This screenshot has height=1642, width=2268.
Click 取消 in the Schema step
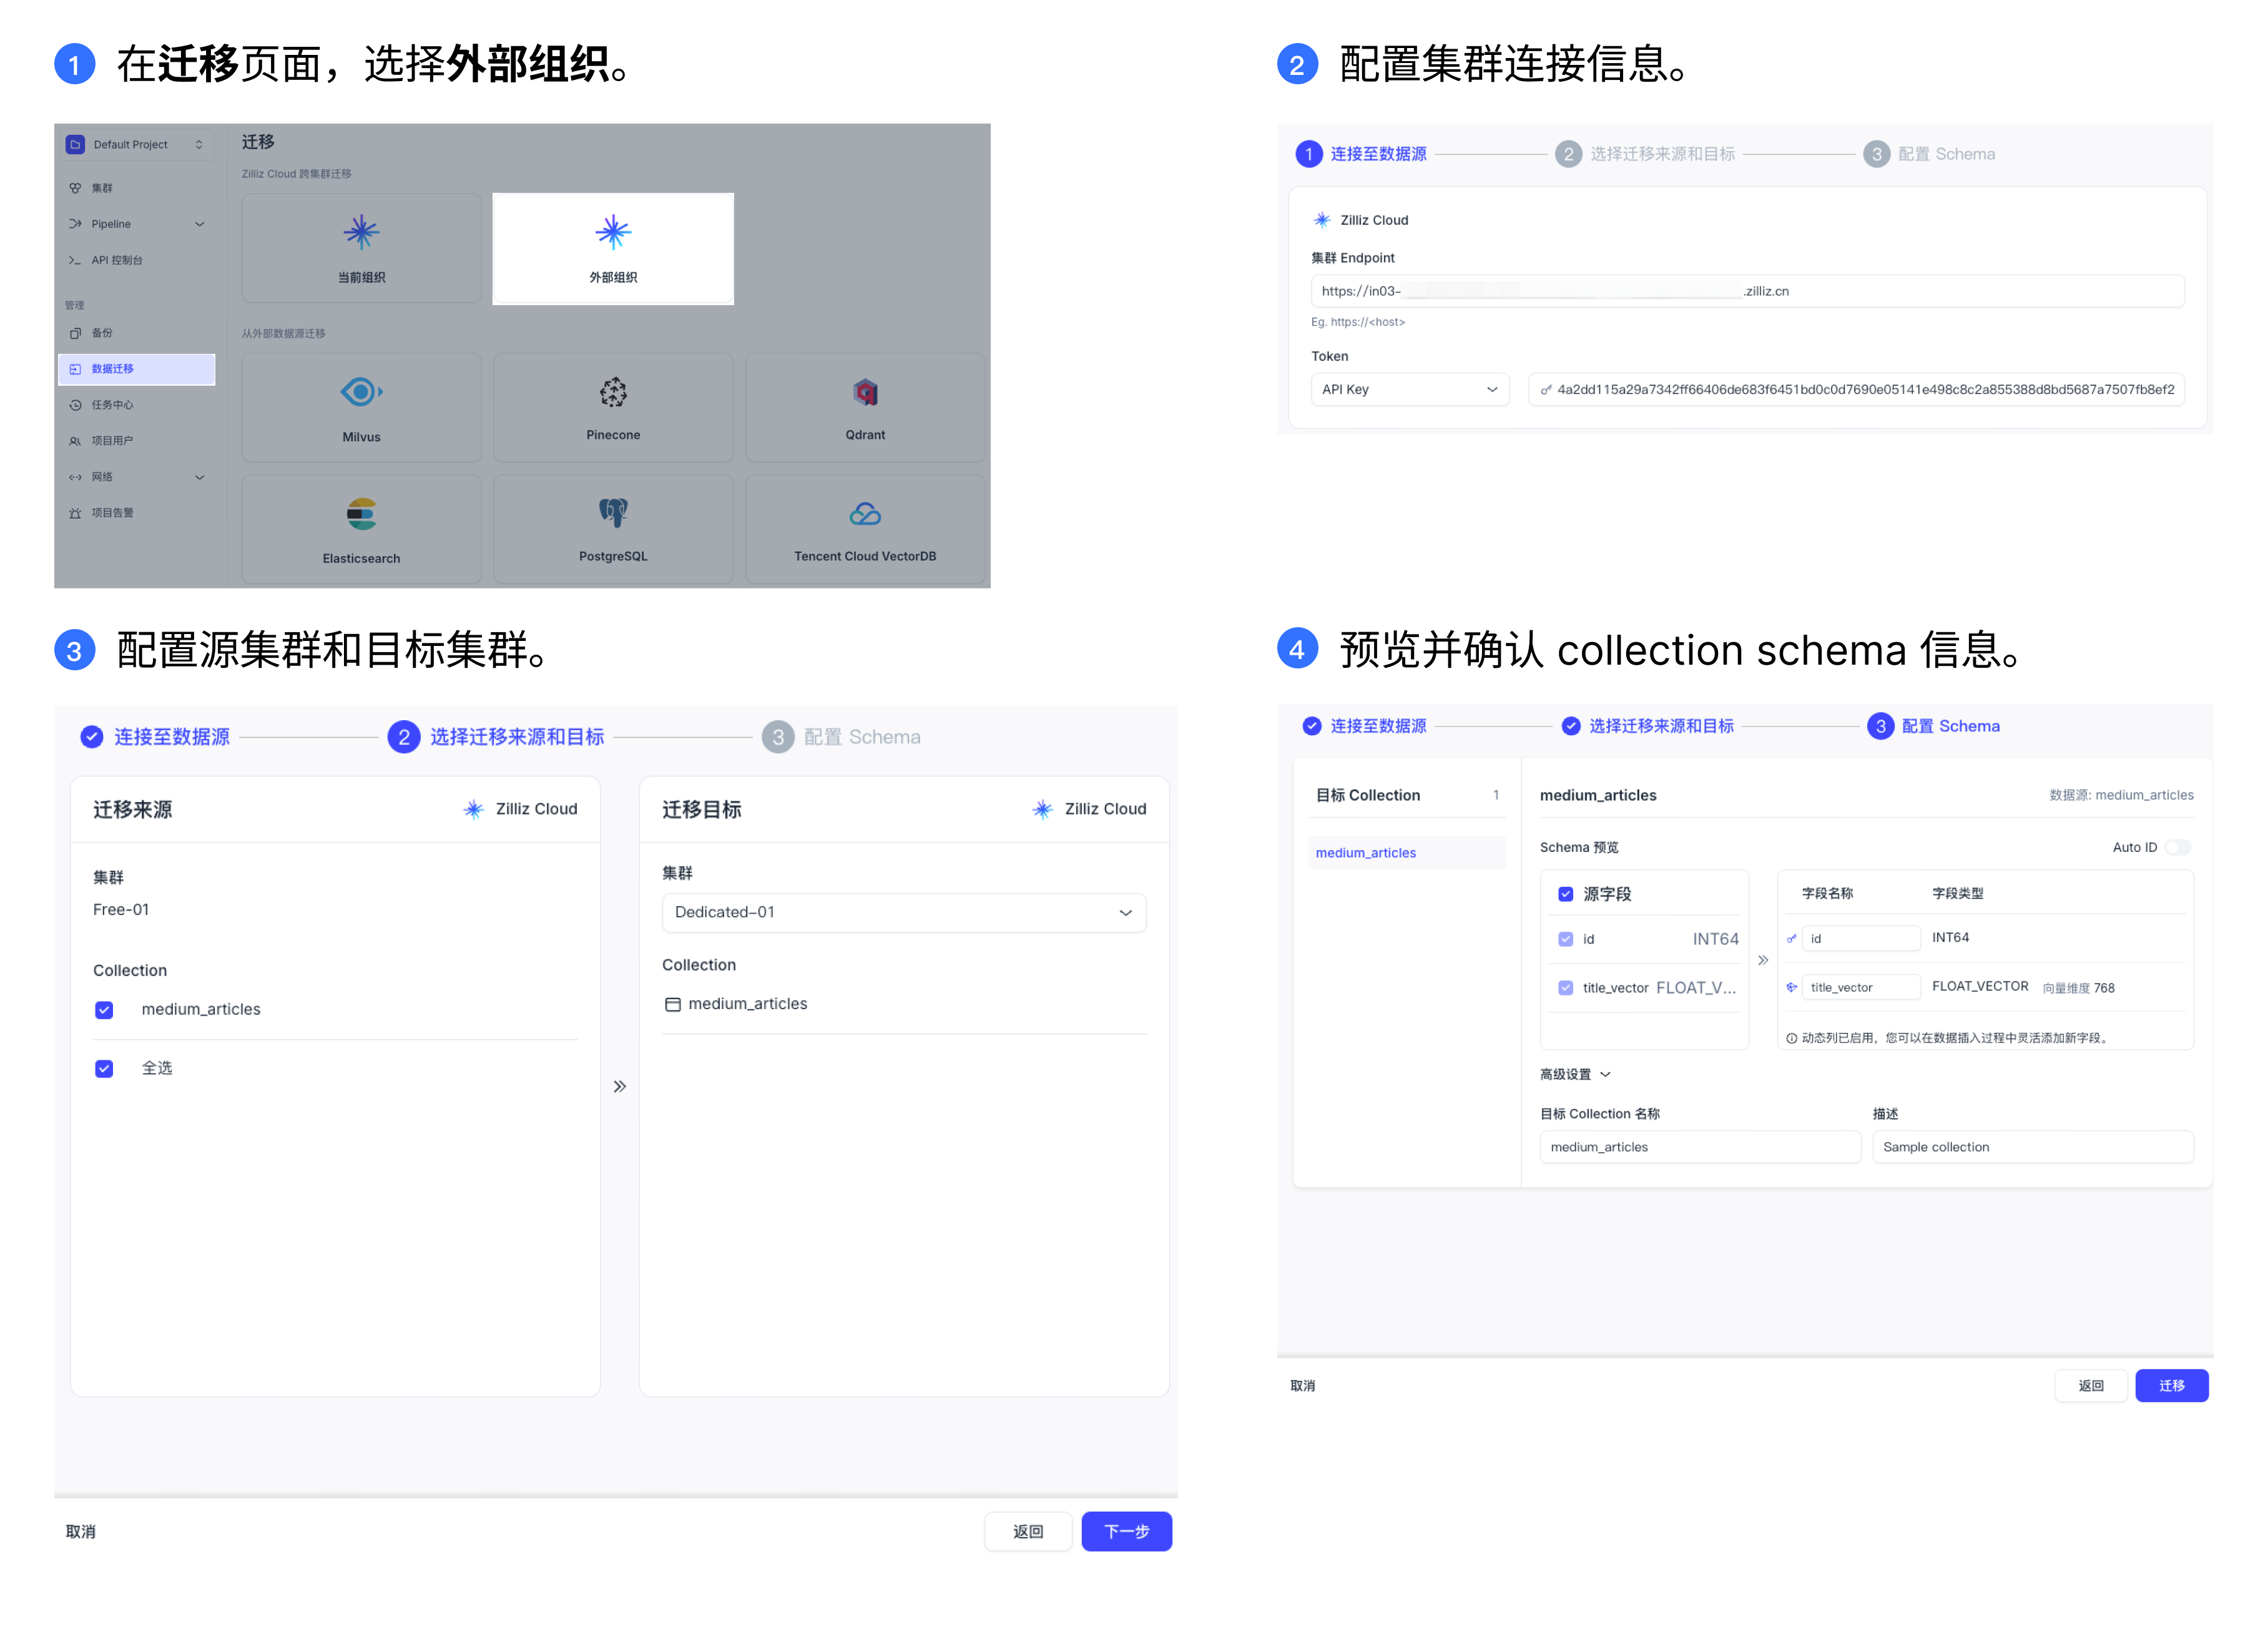[x=1302, y=1387]
